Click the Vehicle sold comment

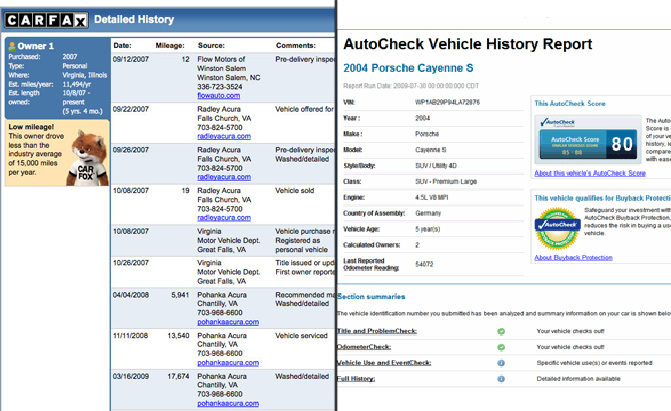pos(294,191)
